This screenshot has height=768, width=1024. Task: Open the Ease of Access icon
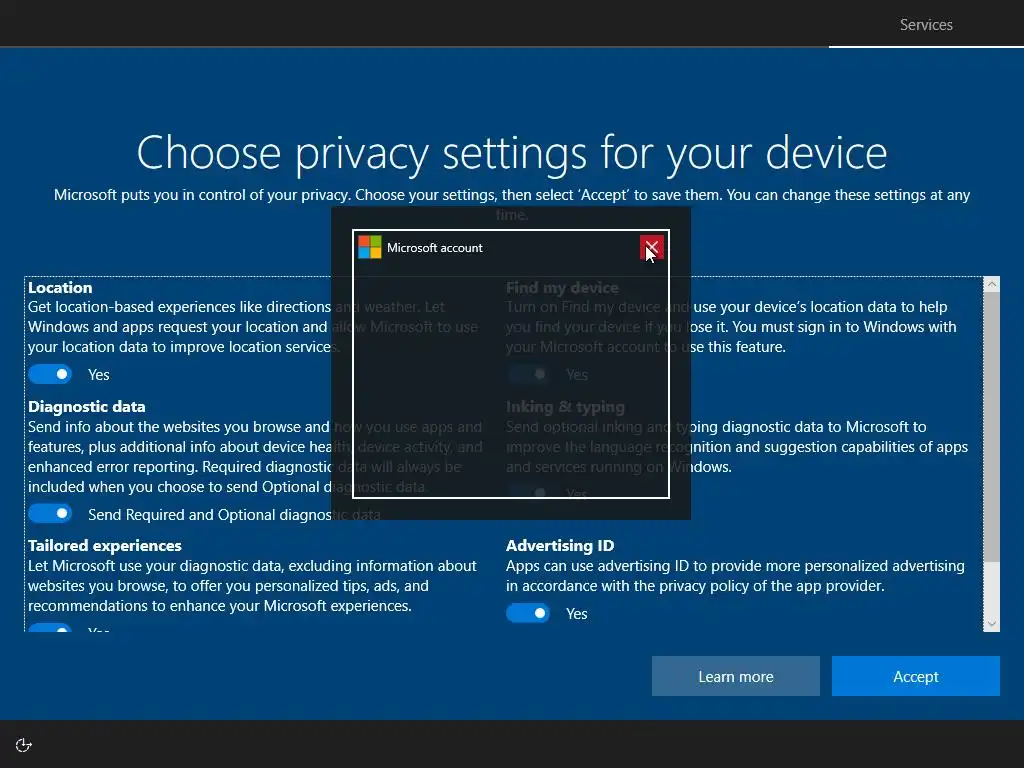pyautogui.click(x=24, y=745)
